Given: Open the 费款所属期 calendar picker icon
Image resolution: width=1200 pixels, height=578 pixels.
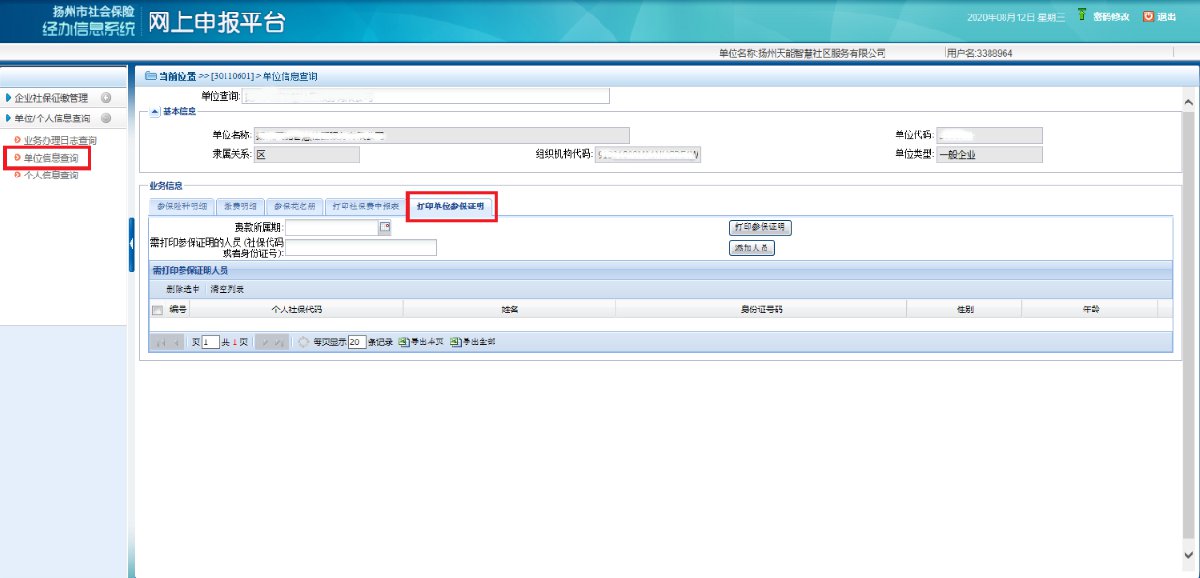Looking at the screenshot, I should pos(384,228).
